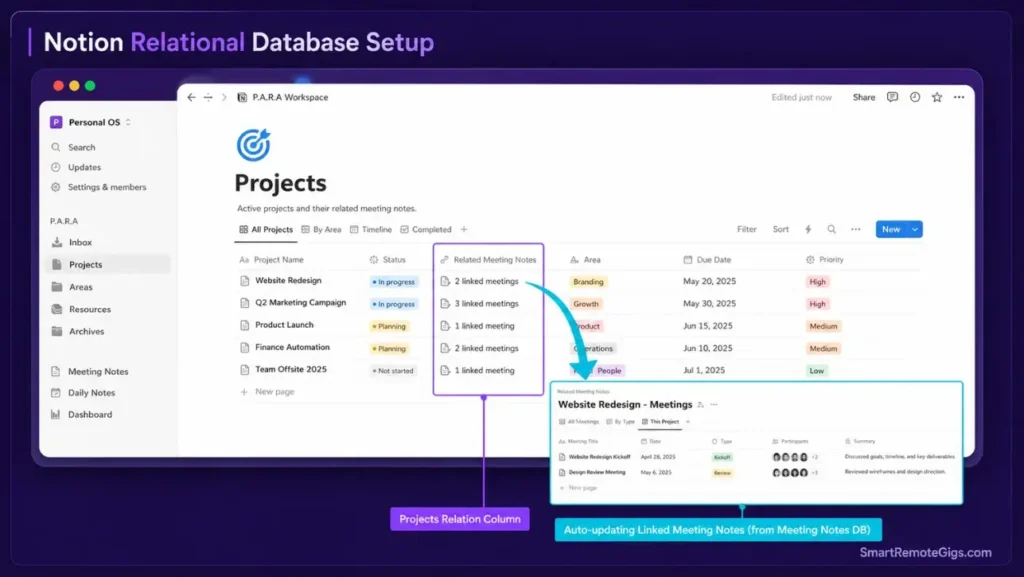Click the Not started status tag

pos(393,371)
